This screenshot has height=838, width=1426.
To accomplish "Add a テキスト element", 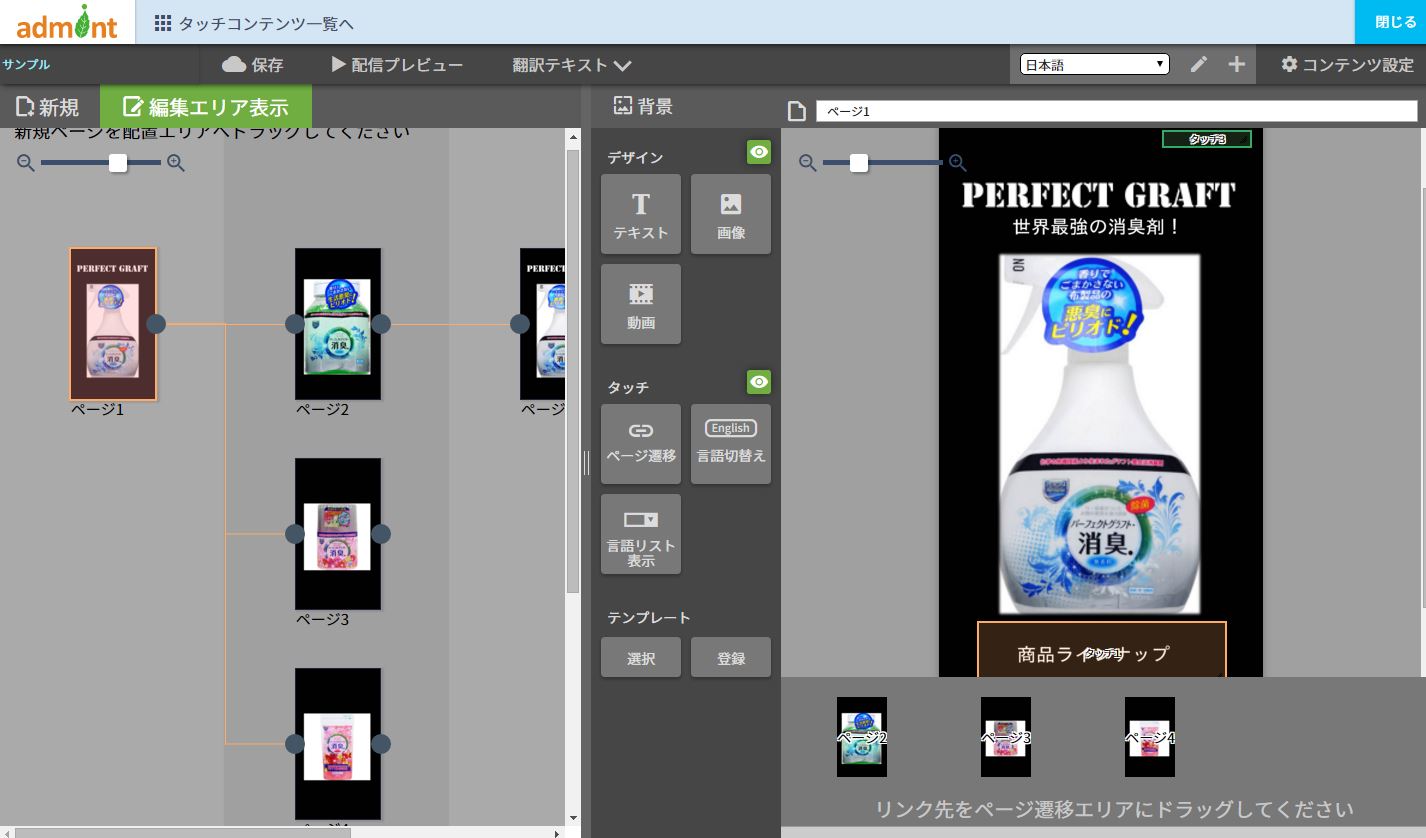I will 641,214.
